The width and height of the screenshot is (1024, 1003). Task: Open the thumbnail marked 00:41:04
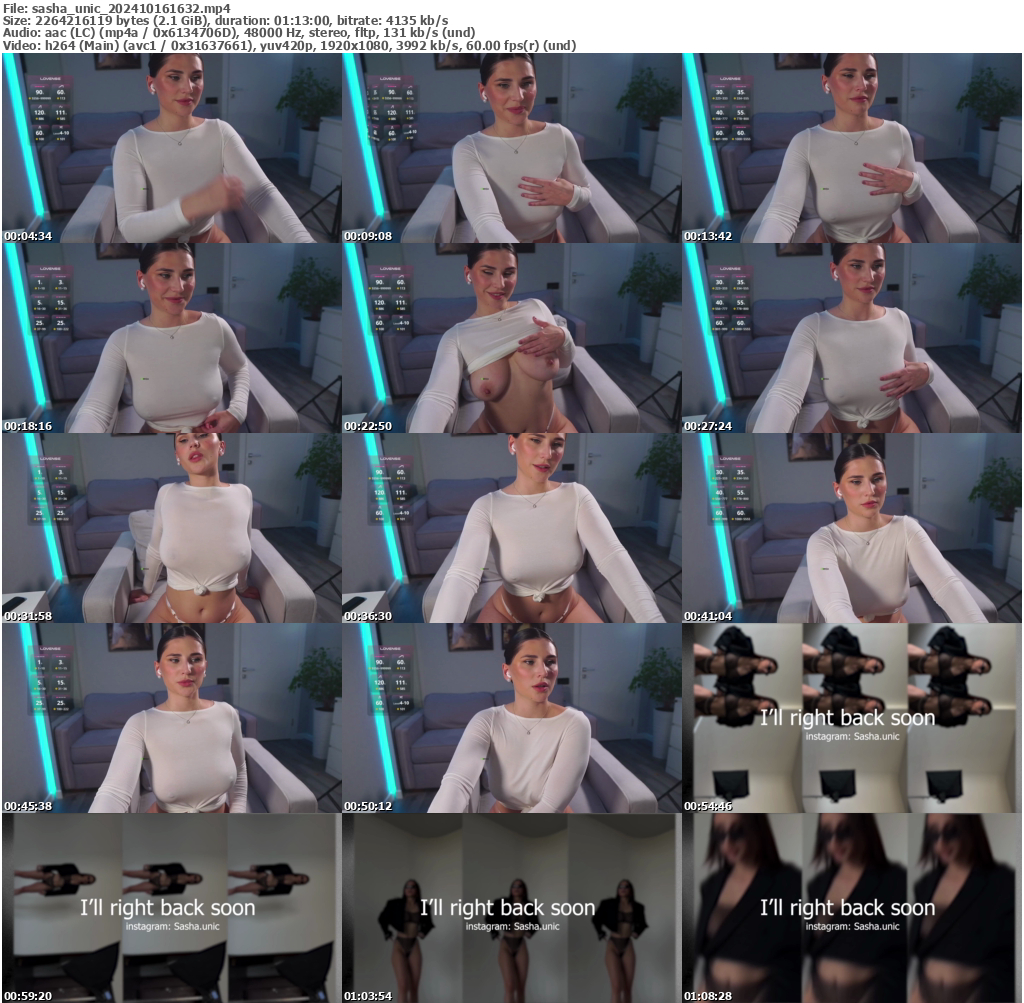point(851,528)
